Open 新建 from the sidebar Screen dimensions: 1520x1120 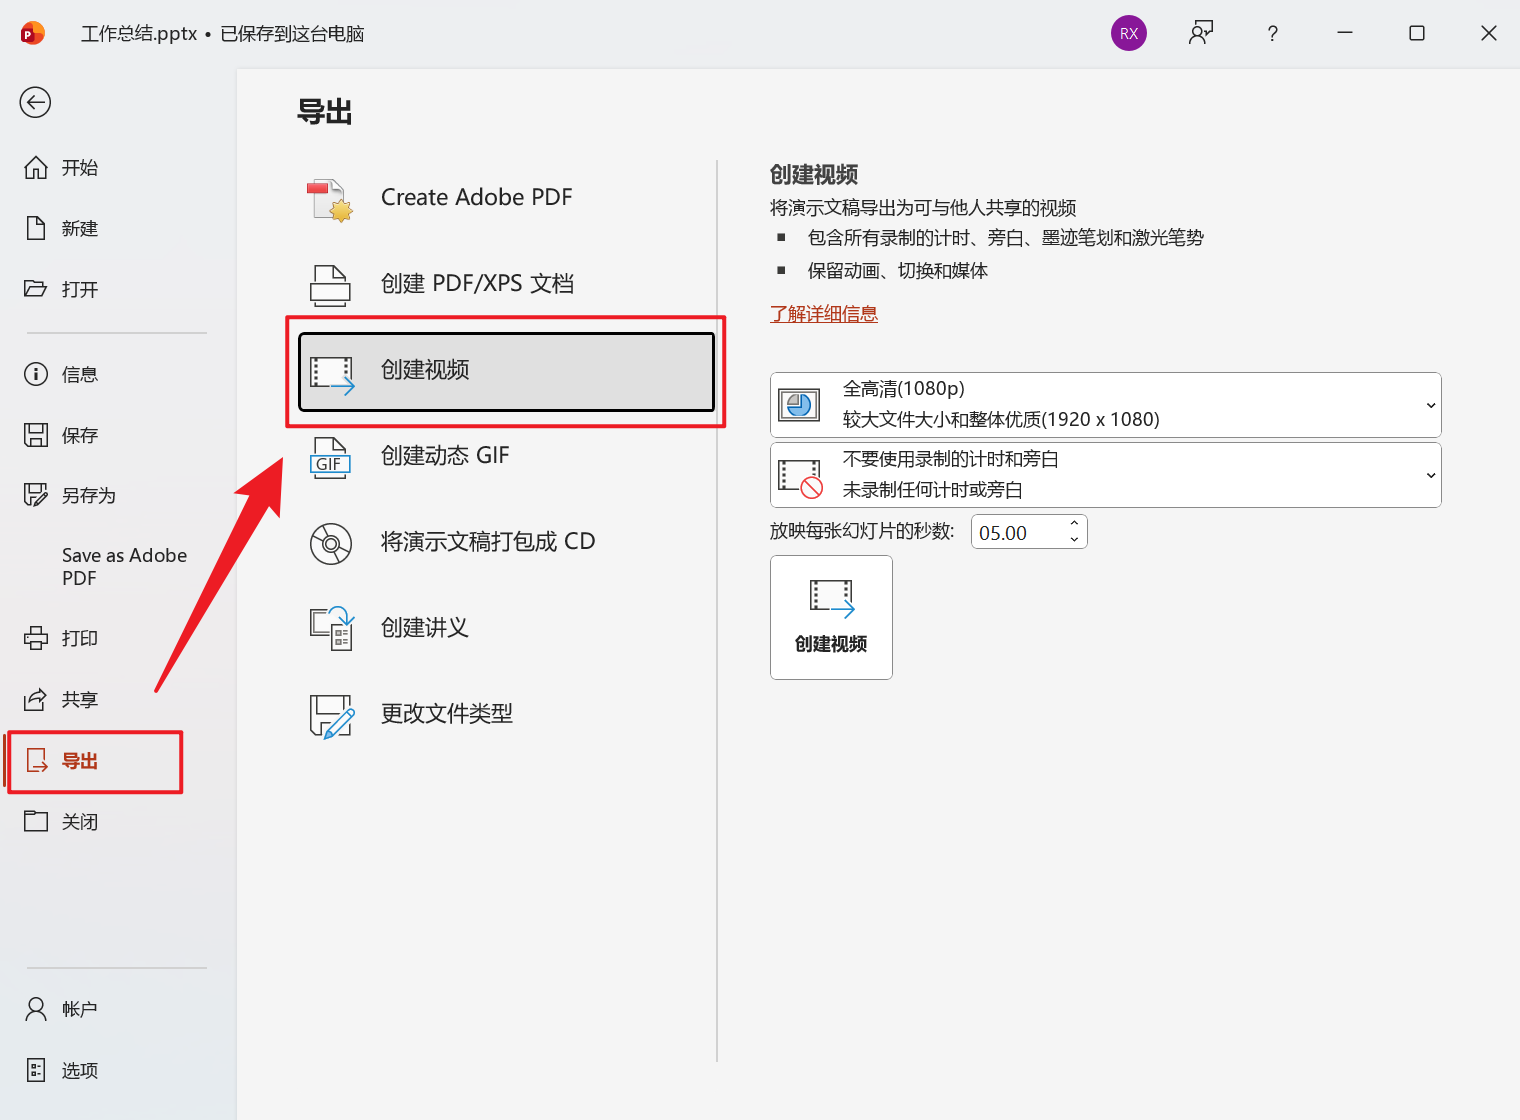80,228
